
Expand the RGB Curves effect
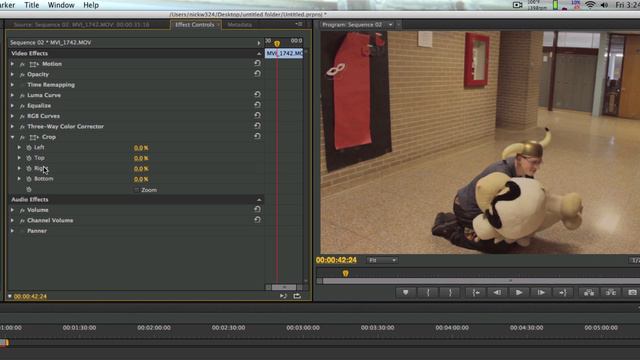(12, 116)
